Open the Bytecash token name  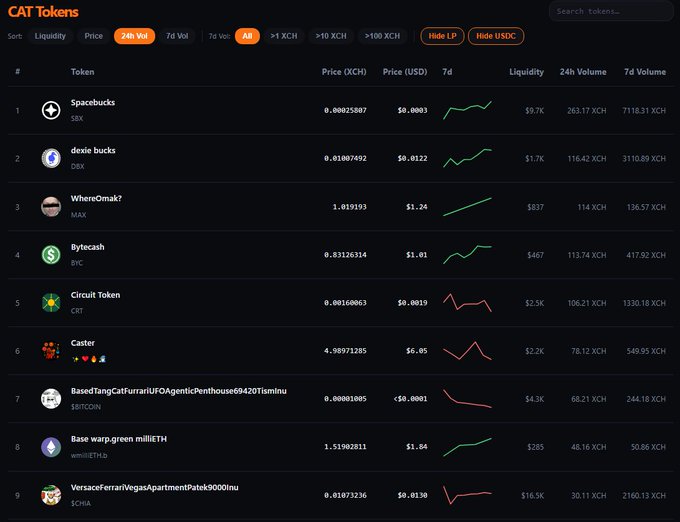click(88, 247)
